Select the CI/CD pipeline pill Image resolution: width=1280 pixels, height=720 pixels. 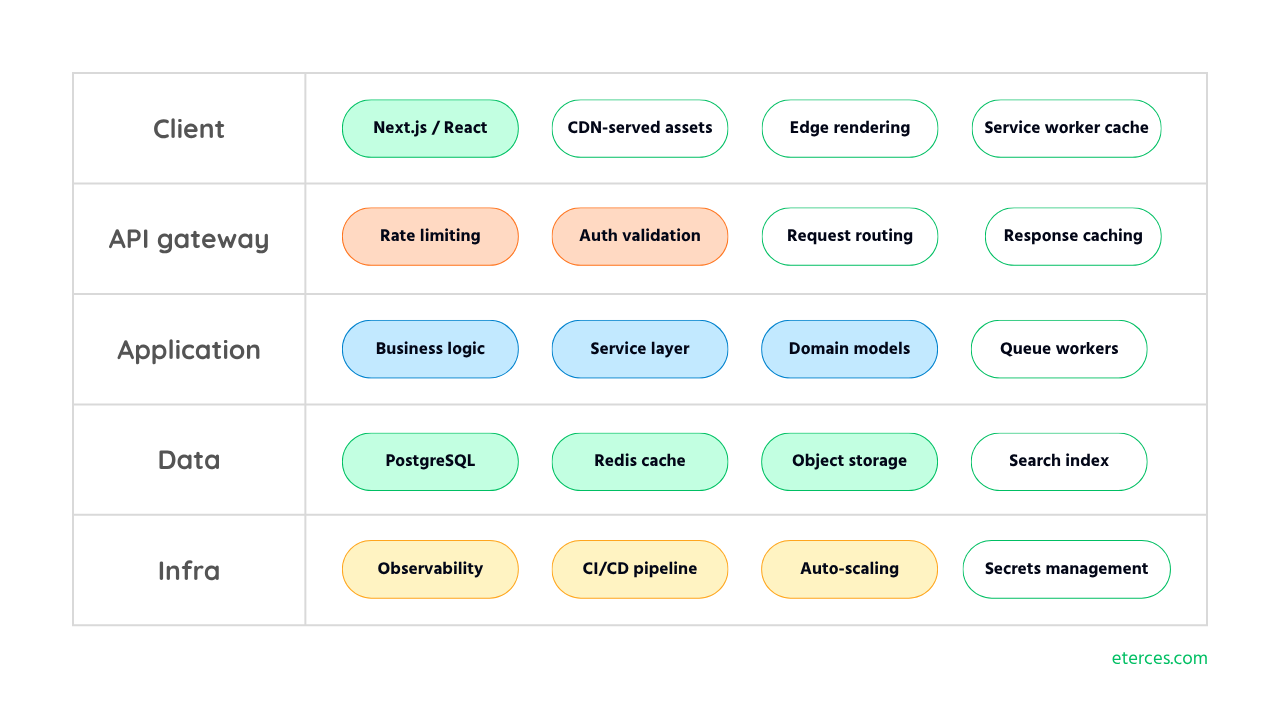coord(640,569)
